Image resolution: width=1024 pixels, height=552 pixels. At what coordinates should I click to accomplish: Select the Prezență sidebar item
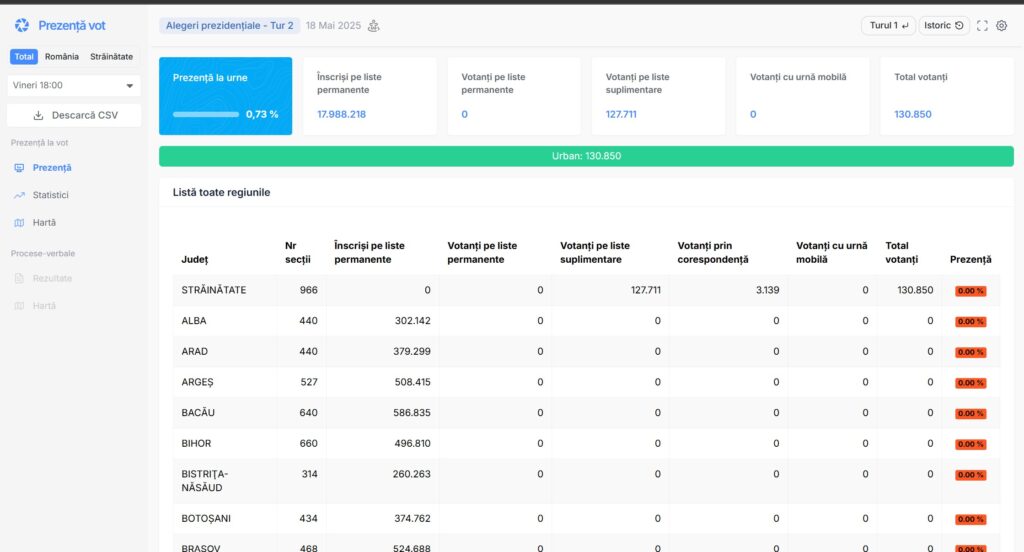coord(51,168)
